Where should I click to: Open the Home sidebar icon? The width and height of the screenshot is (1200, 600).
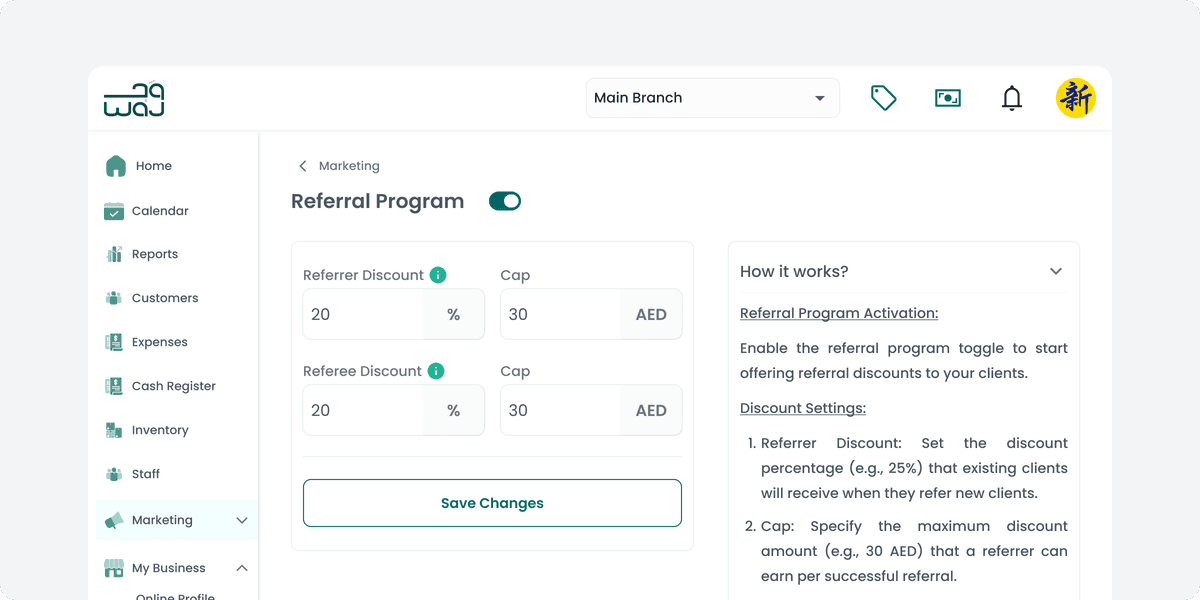(115, 165)
